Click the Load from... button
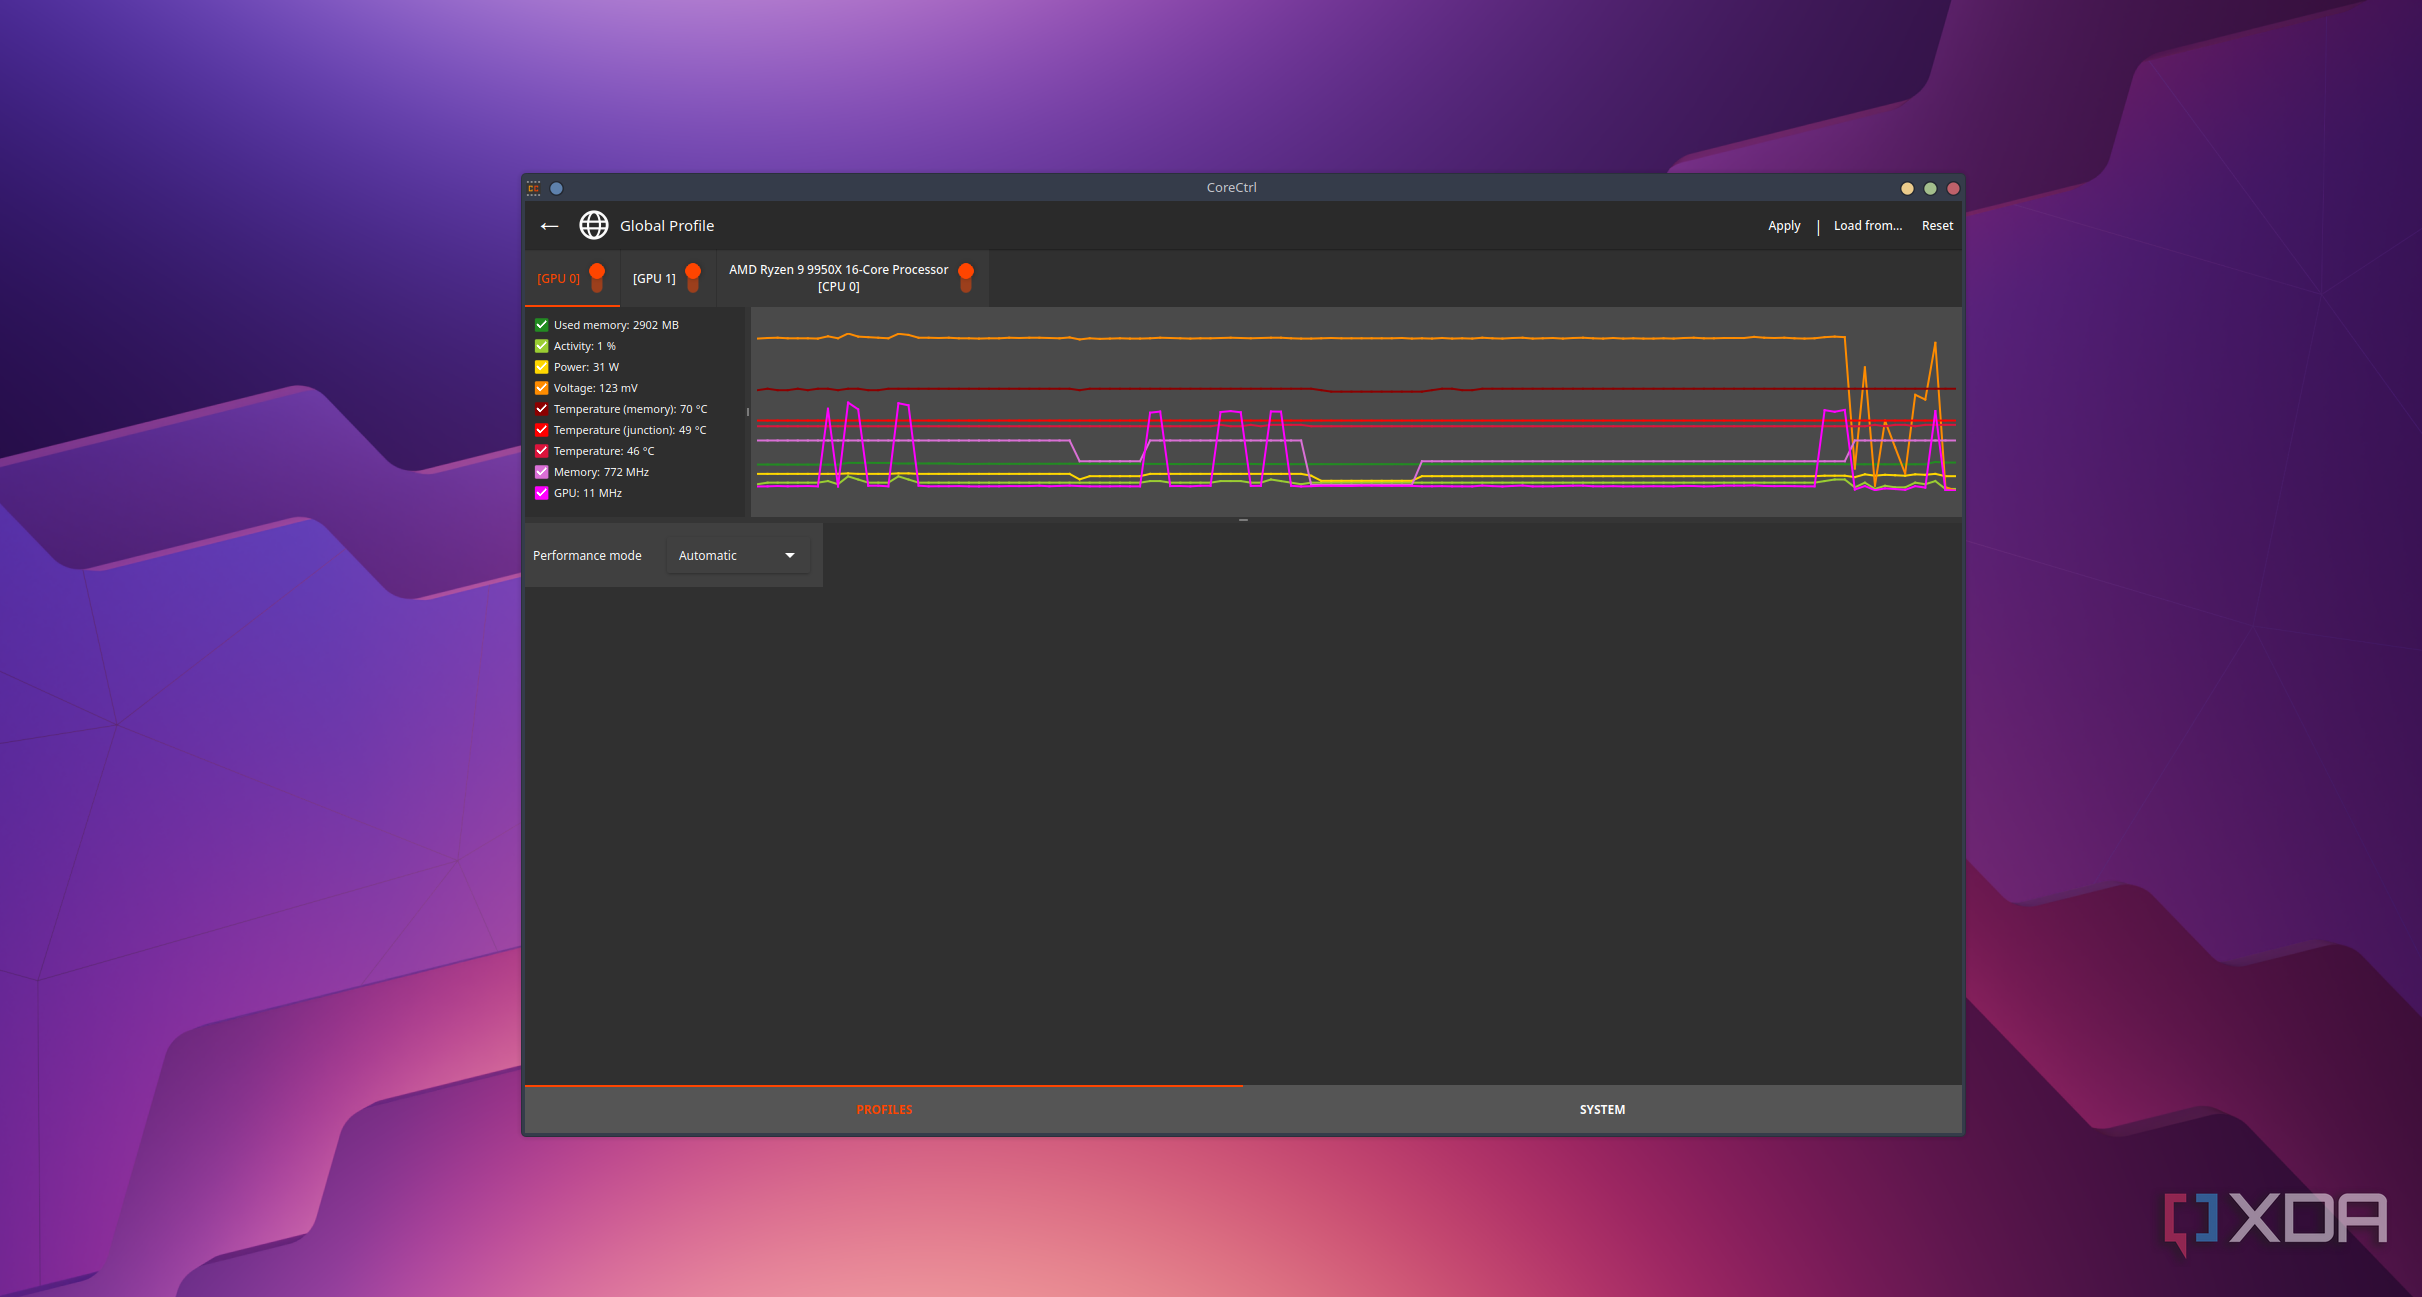Viewport: 2422px width, 1297px height. click(x=1867, y=226)
